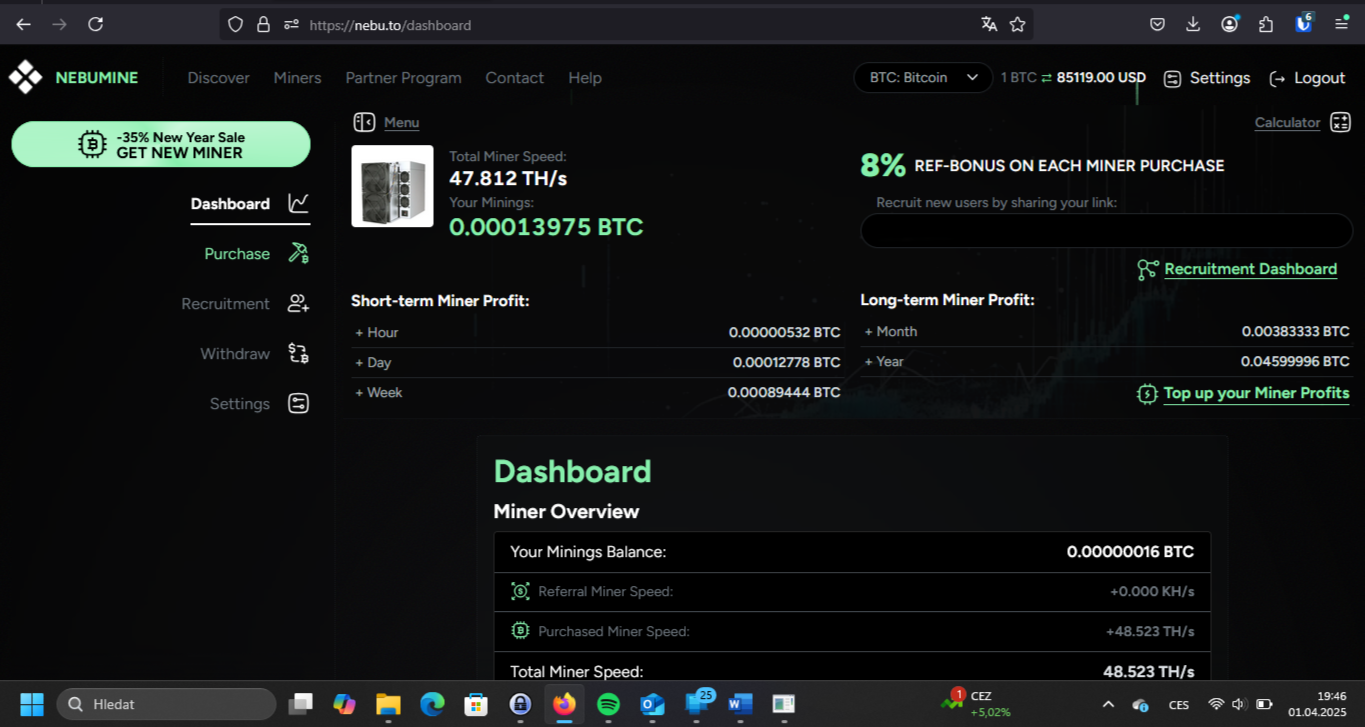Reload the page with refresh icon

click(96, 24)
